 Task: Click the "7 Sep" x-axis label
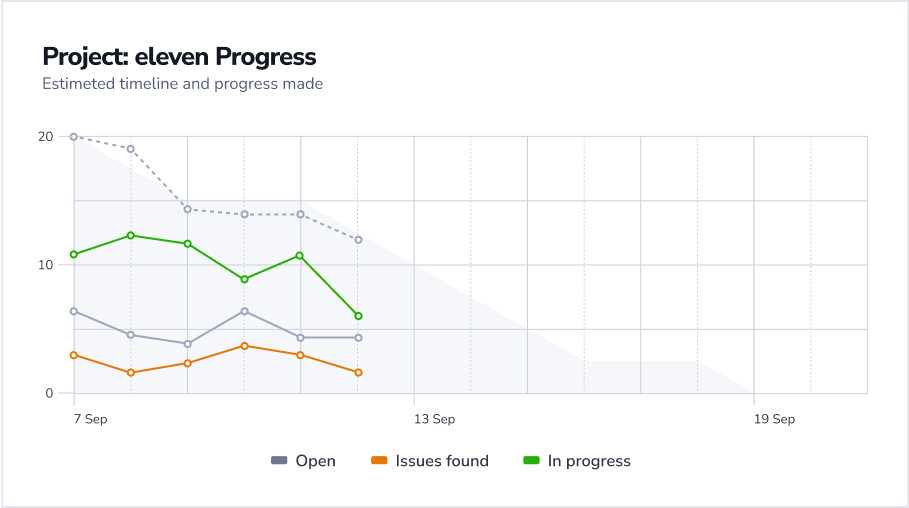90,419
